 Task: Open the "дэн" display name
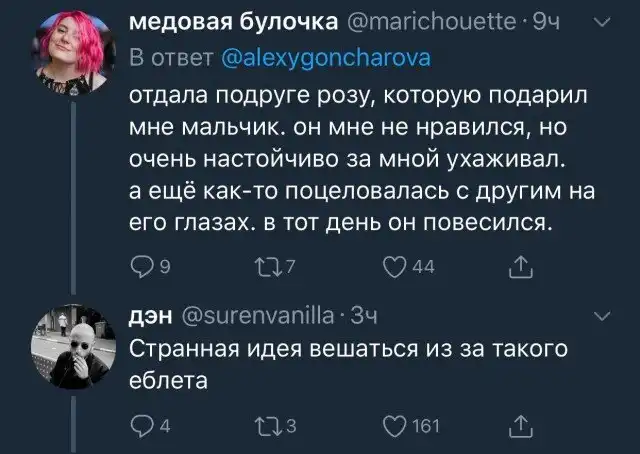point(151,319)
